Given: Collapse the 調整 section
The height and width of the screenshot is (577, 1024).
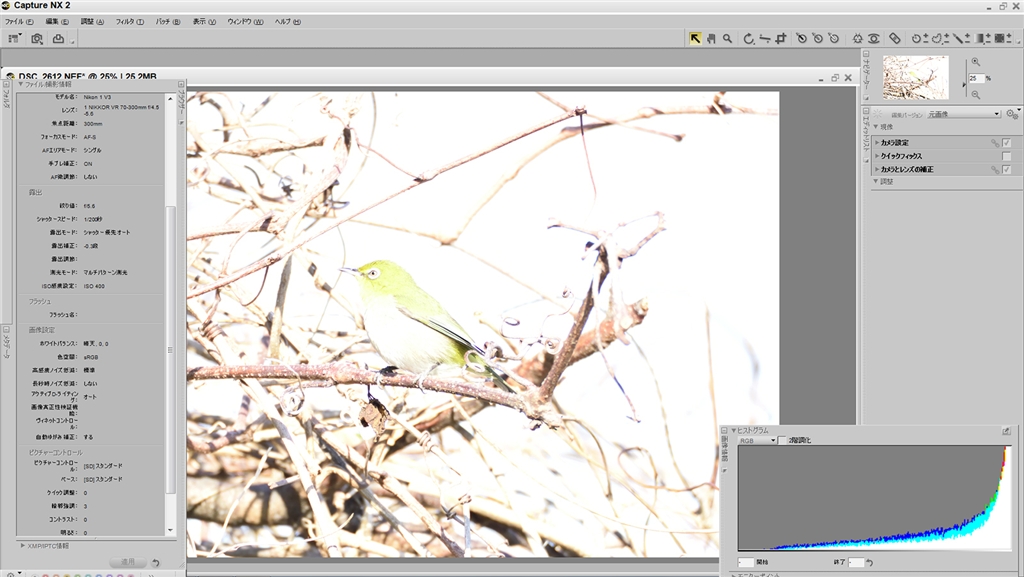Looking at the screenshot, I should (876, 181).
